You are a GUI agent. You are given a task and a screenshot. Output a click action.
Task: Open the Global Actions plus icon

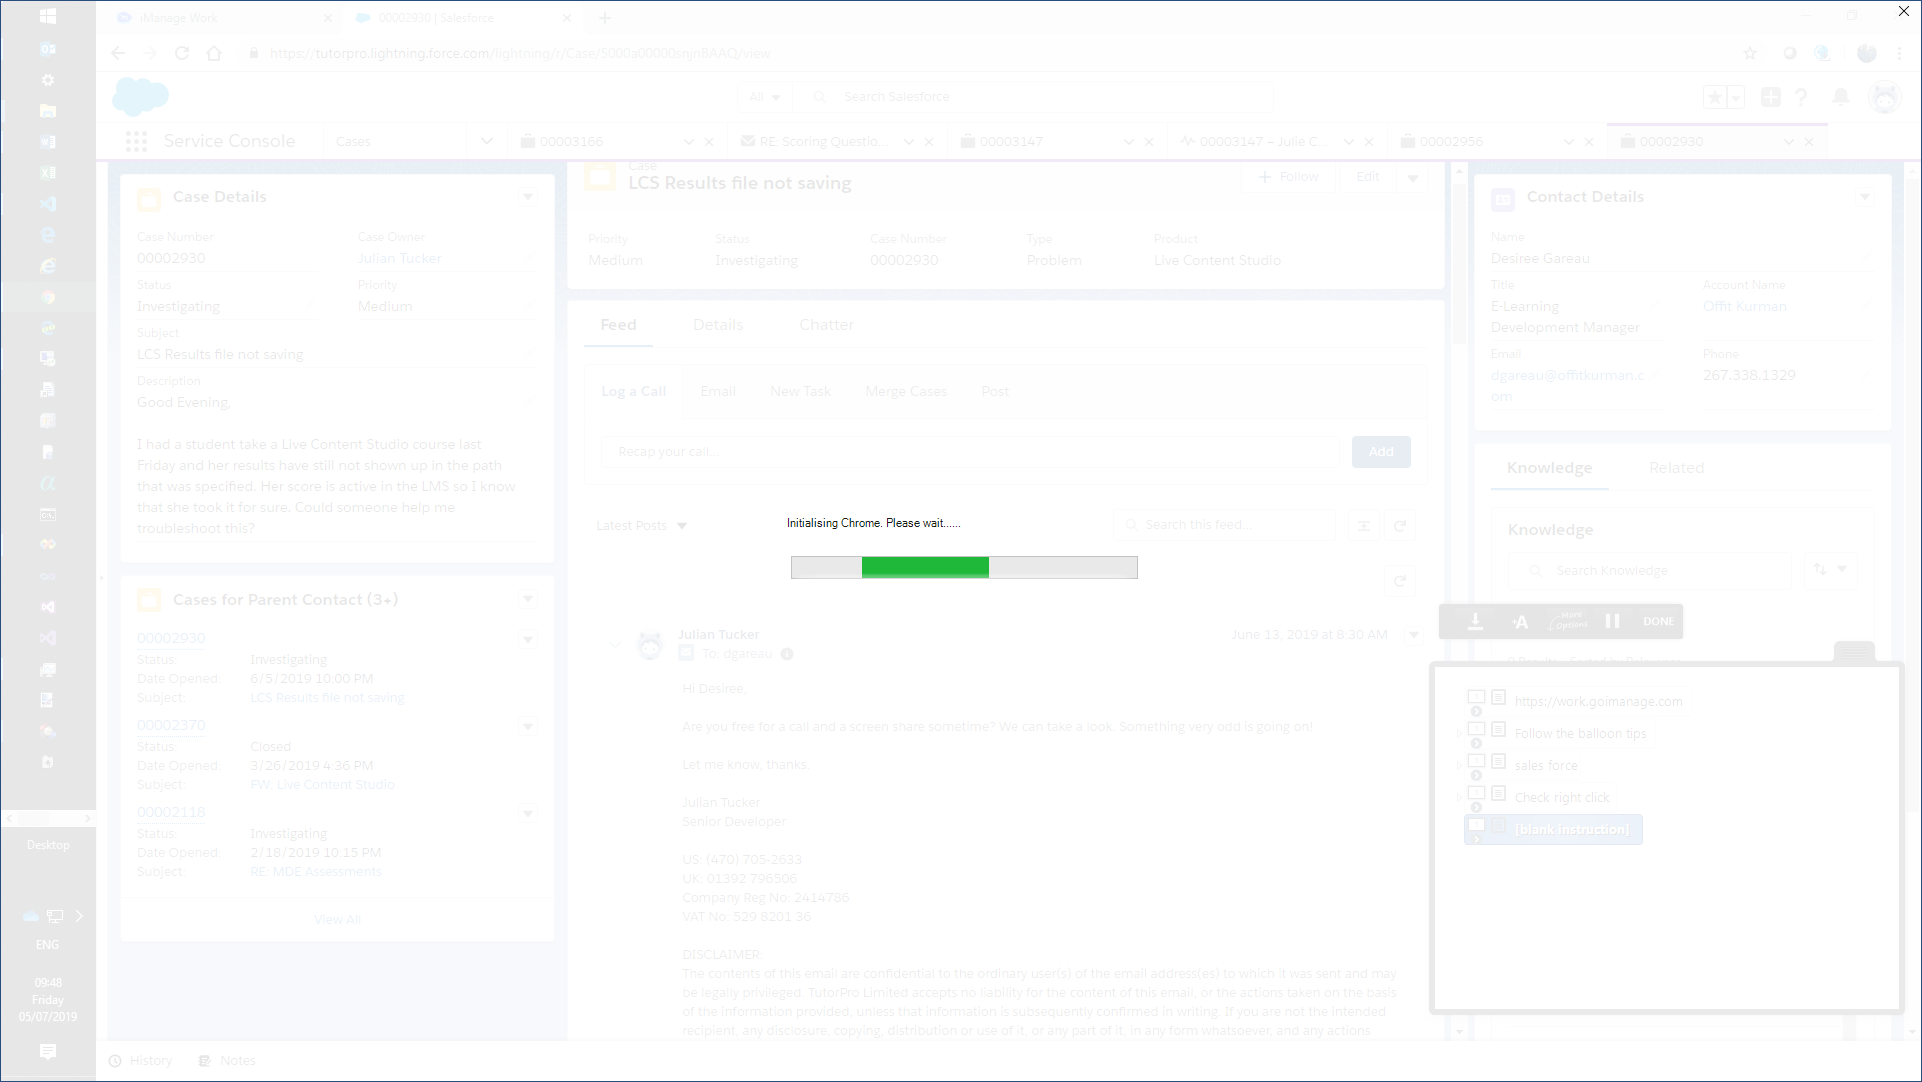pyautogui.click(x=1770, y=97)
